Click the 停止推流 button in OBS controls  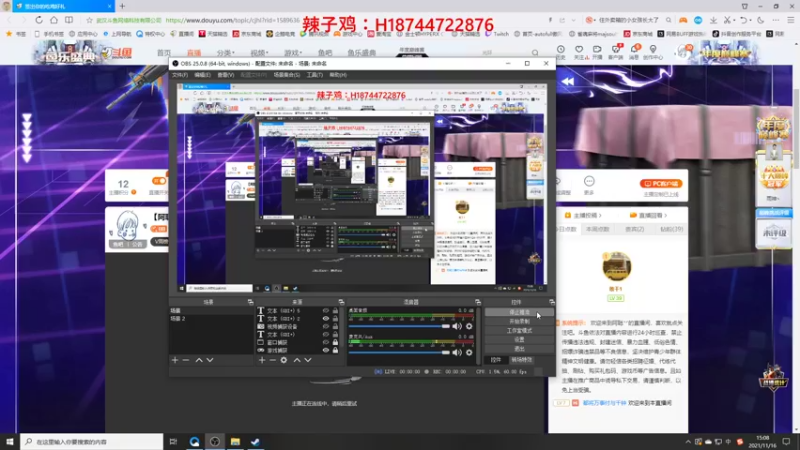[x=519, y=312]
